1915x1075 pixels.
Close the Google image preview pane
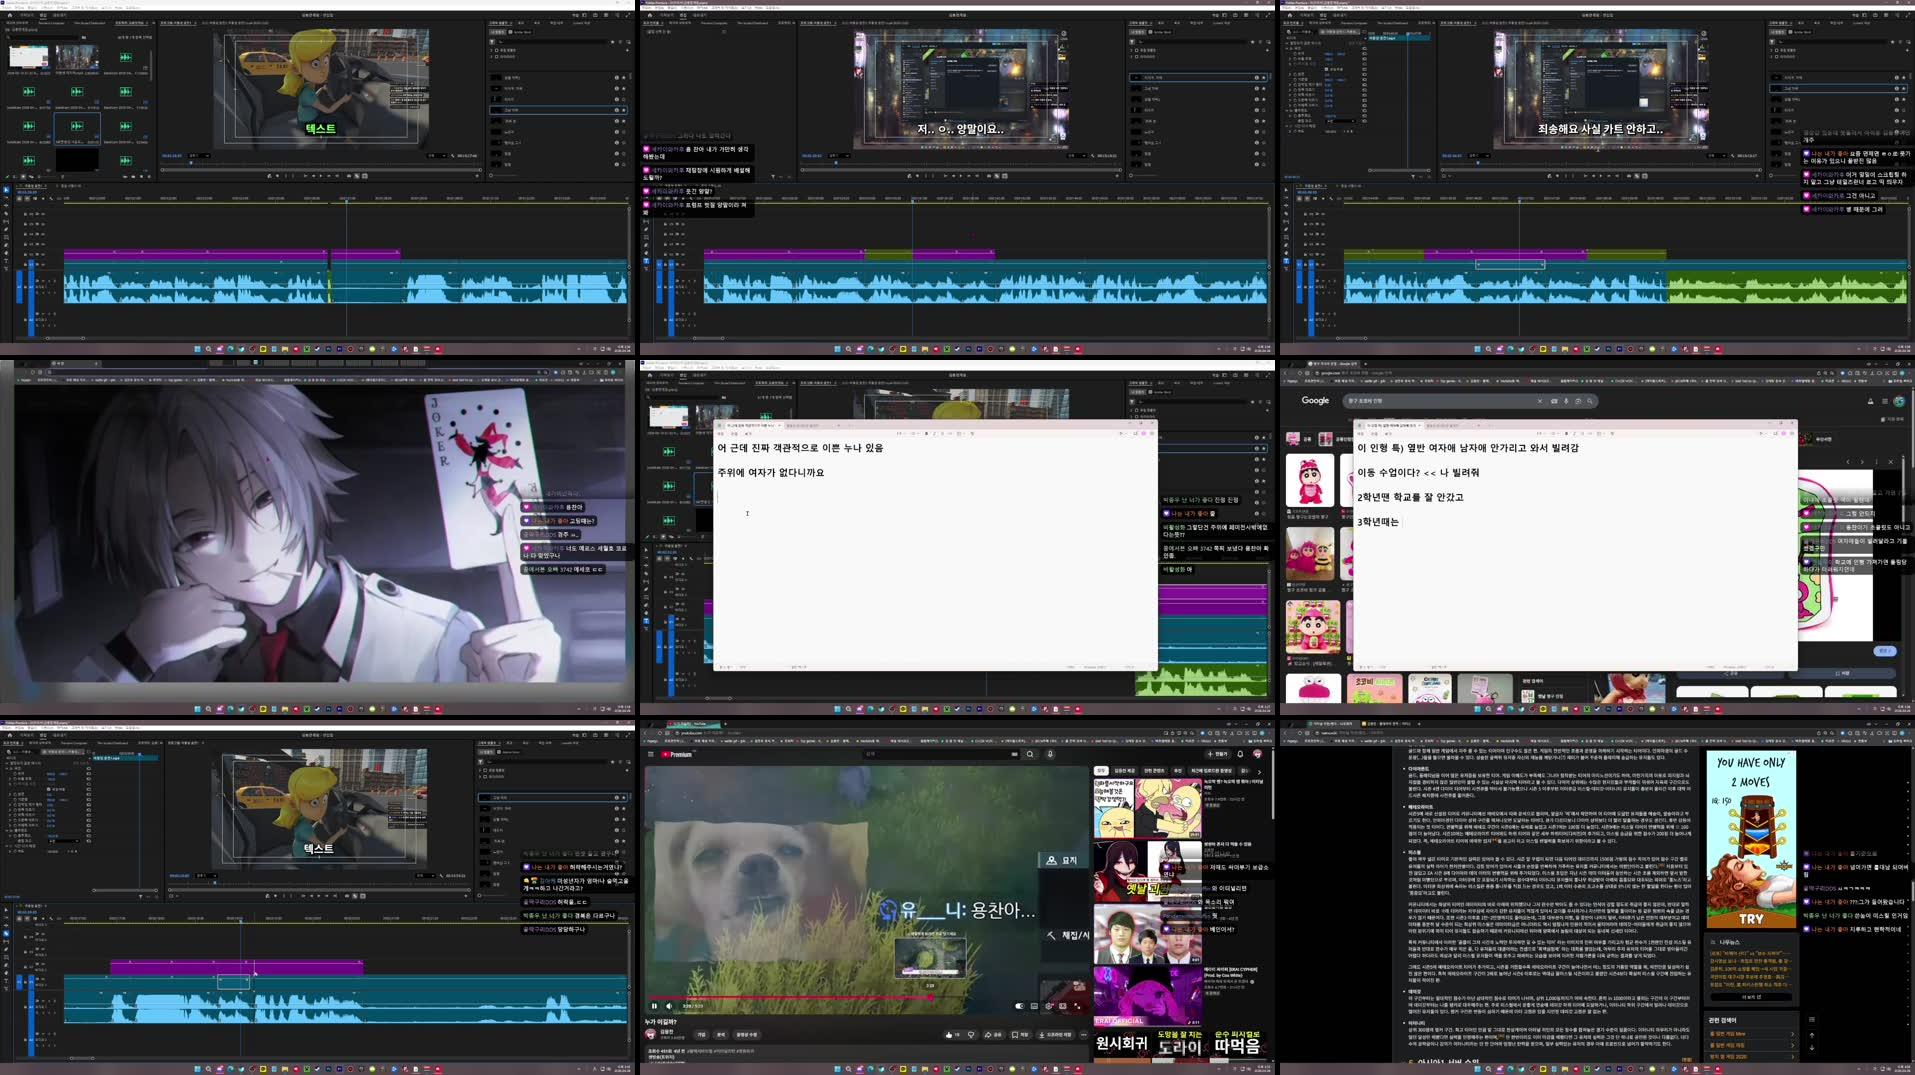click(x=1891, y=462)
